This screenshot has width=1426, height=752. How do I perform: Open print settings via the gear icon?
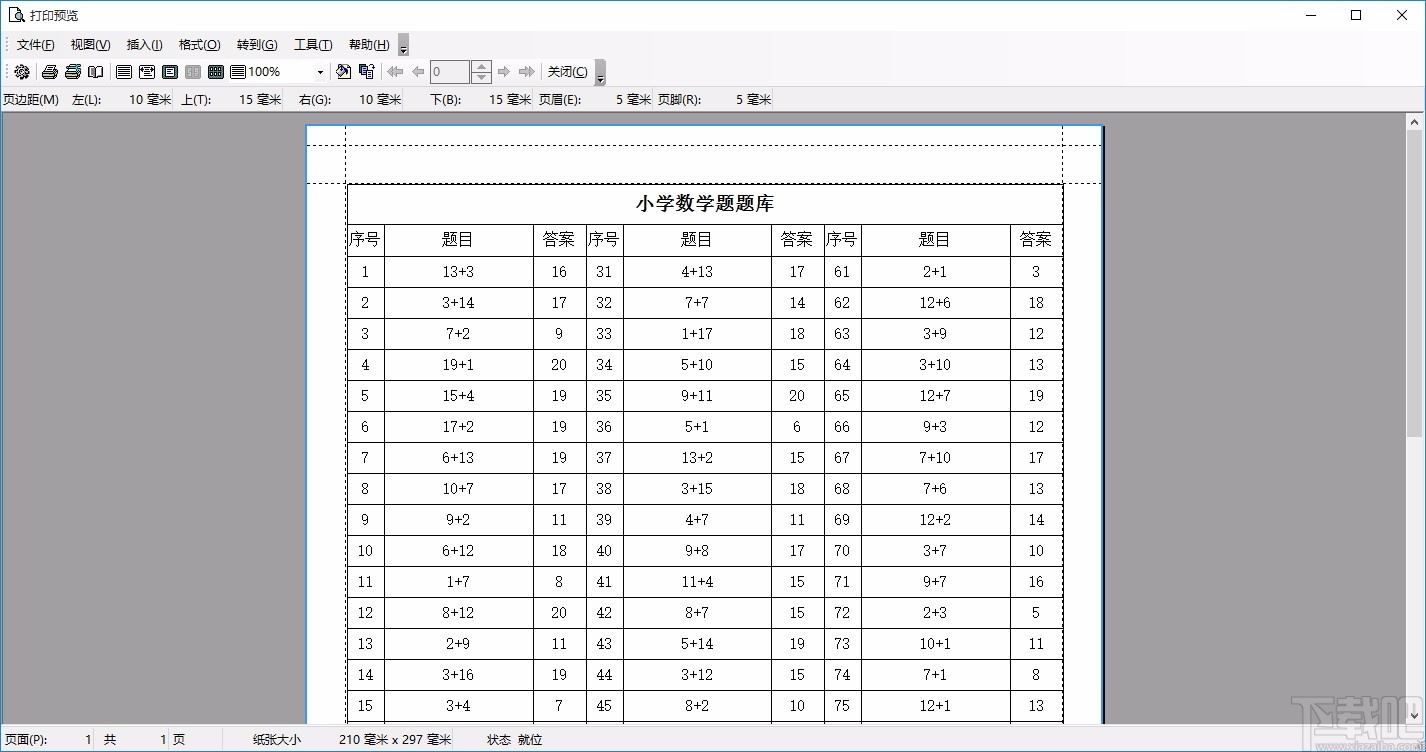pos(22,72)
